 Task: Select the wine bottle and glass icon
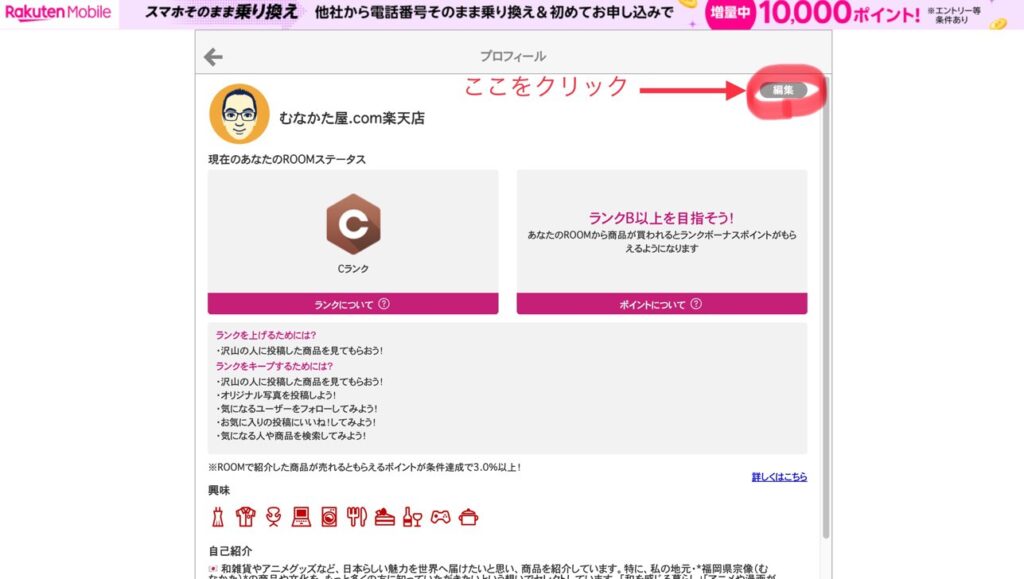[412, 516]
